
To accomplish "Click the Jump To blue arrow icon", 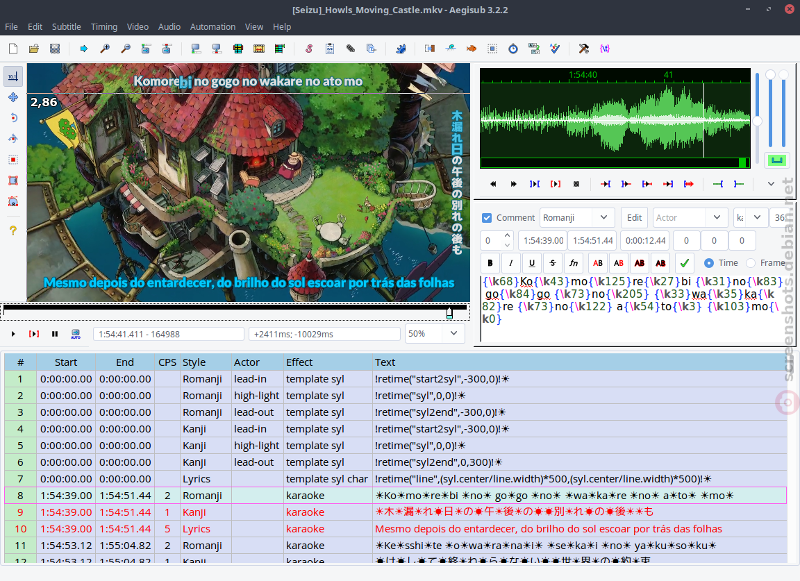I will (84, 49).
